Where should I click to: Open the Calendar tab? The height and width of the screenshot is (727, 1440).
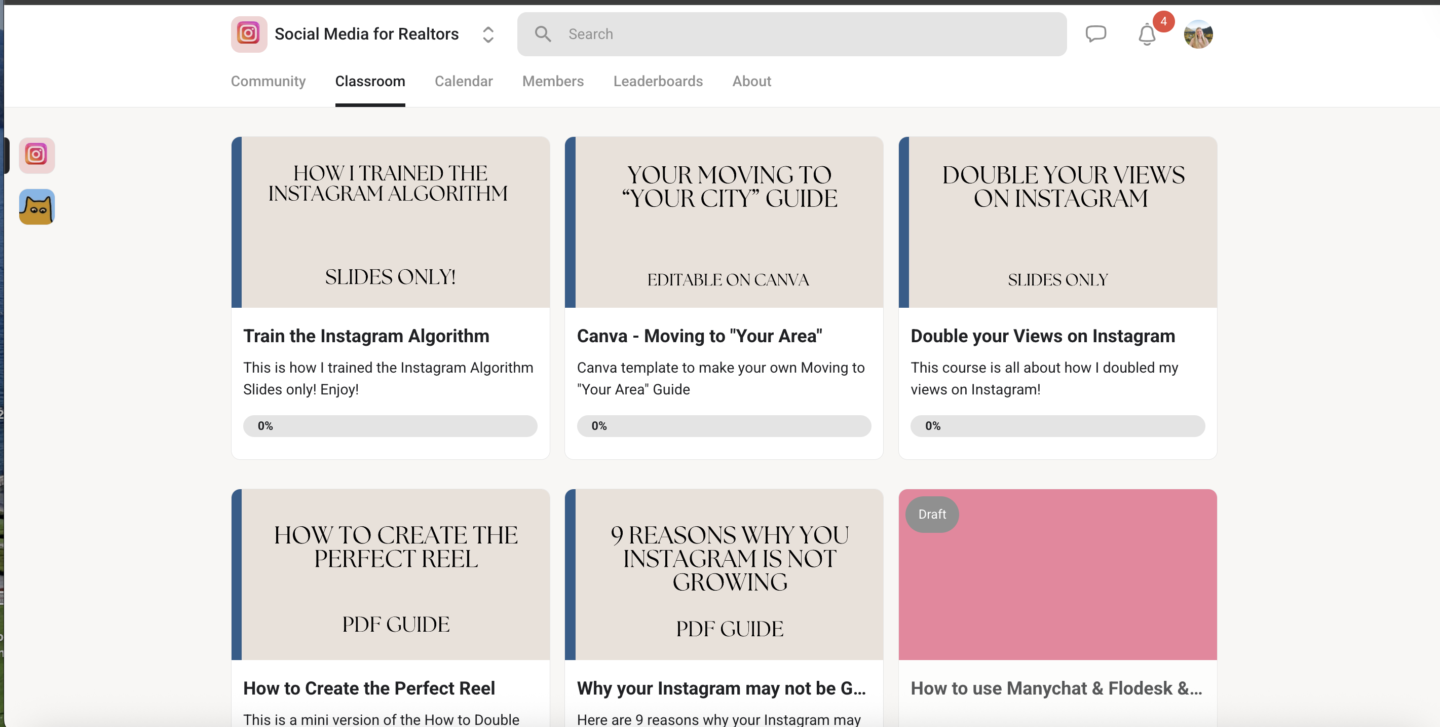point(463,81)
